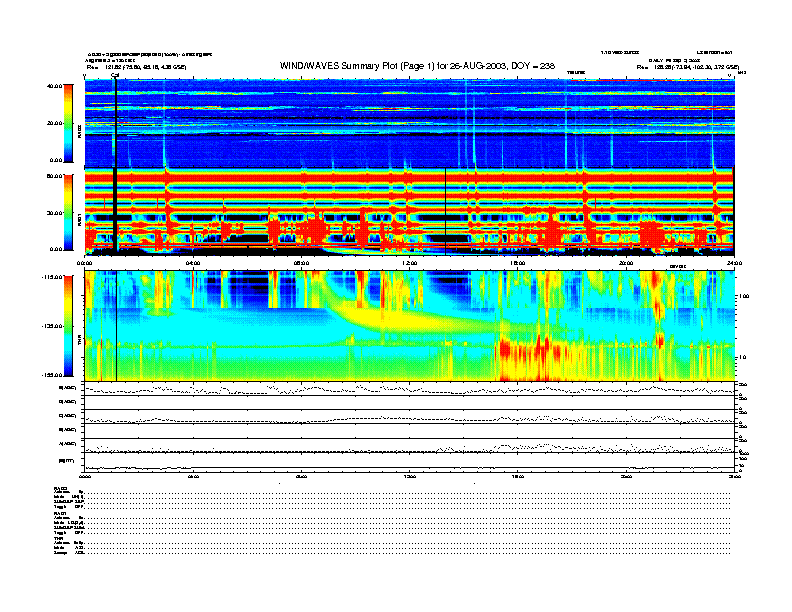Image resolution: width=792 pixels, height=612 pixels.
Task: Select the 0.00 label on RAD2 scale
Action: [56, 160]
